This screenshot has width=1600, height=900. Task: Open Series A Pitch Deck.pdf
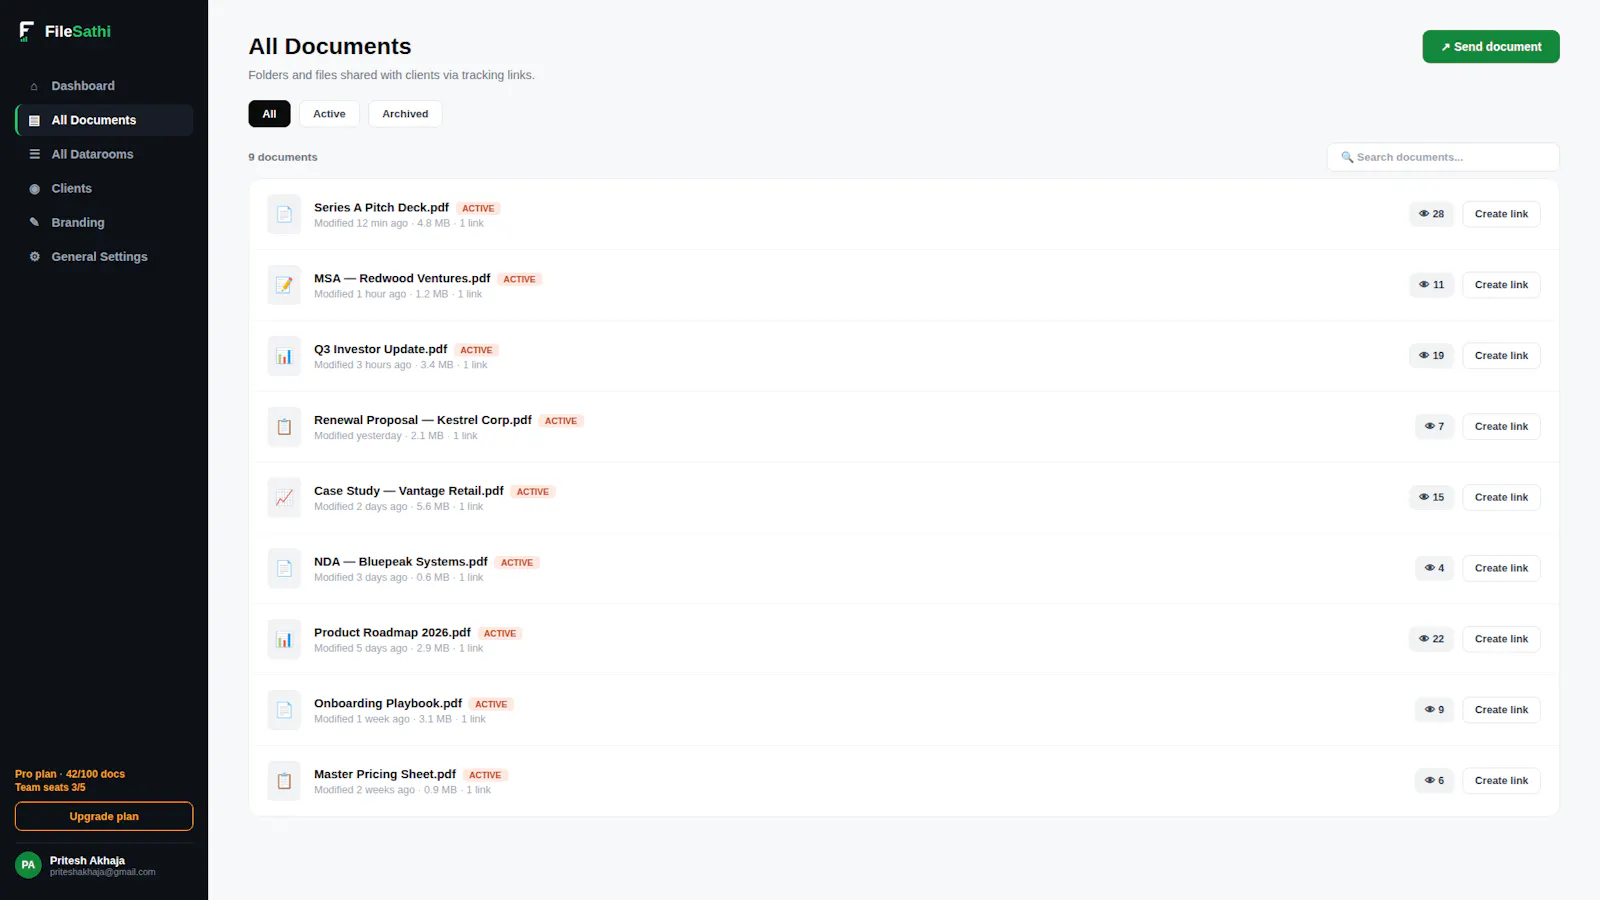coord(381,208)
